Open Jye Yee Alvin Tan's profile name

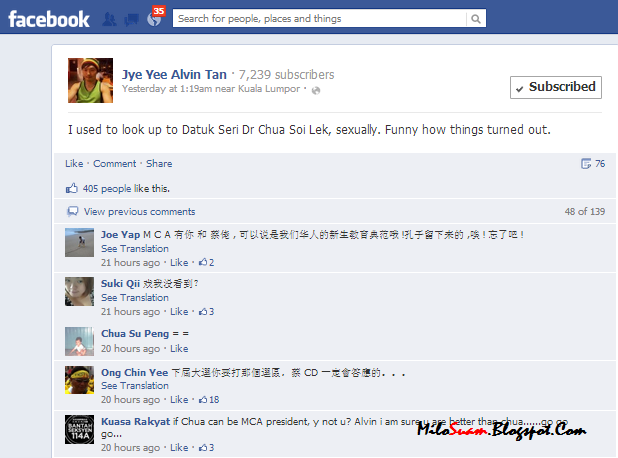tap(174, 74)
